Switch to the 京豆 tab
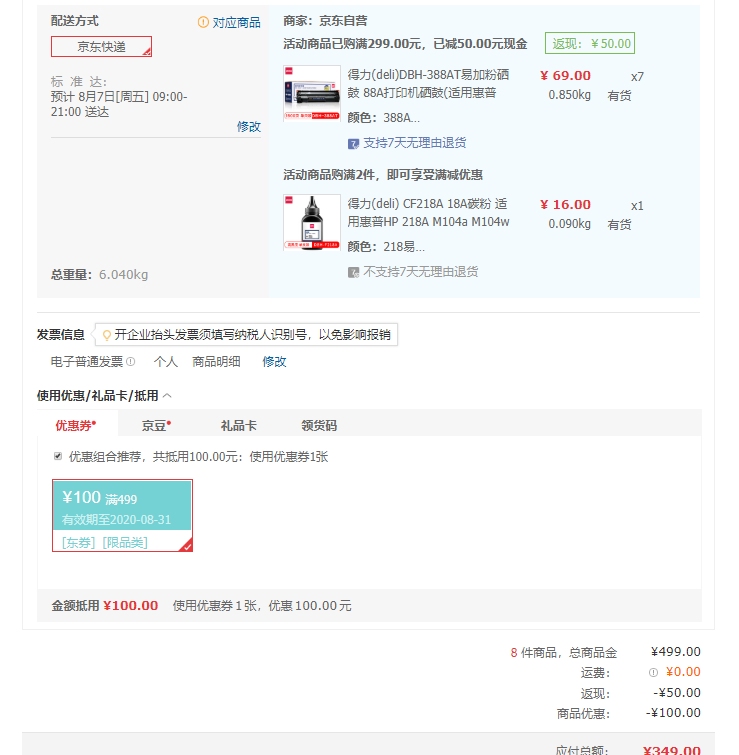Screen dimensions: 739x755 coord(156,425)
